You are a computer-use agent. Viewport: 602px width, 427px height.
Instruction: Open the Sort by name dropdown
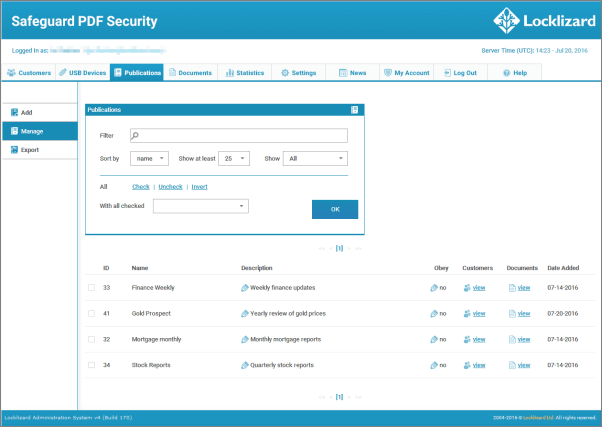click(x=149, y=158)
